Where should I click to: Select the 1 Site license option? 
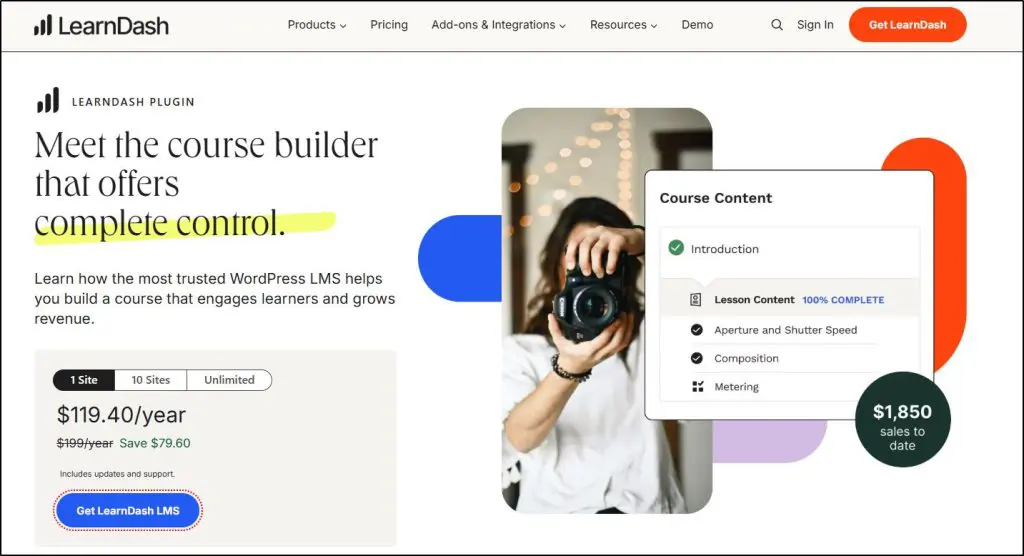pos(84,380)
